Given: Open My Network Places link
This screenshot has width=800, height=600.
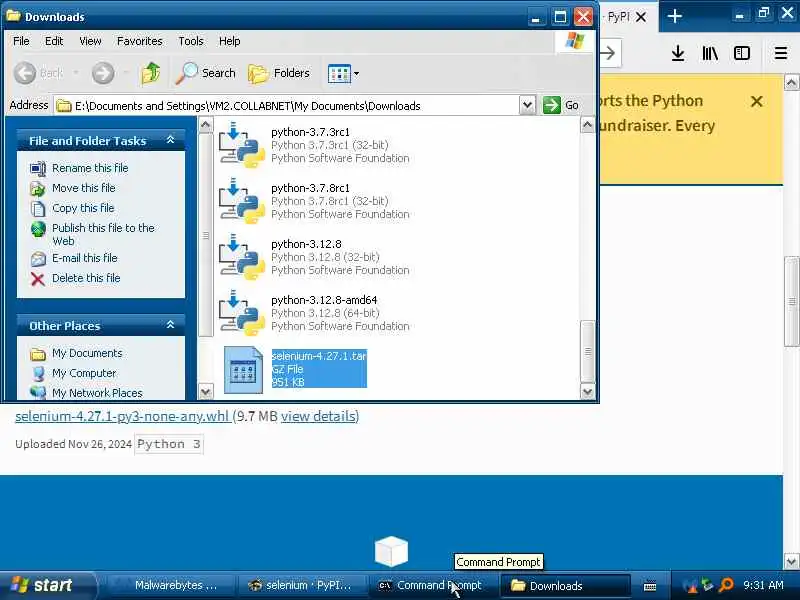Looking at the screenshot, I should point(97,393).
